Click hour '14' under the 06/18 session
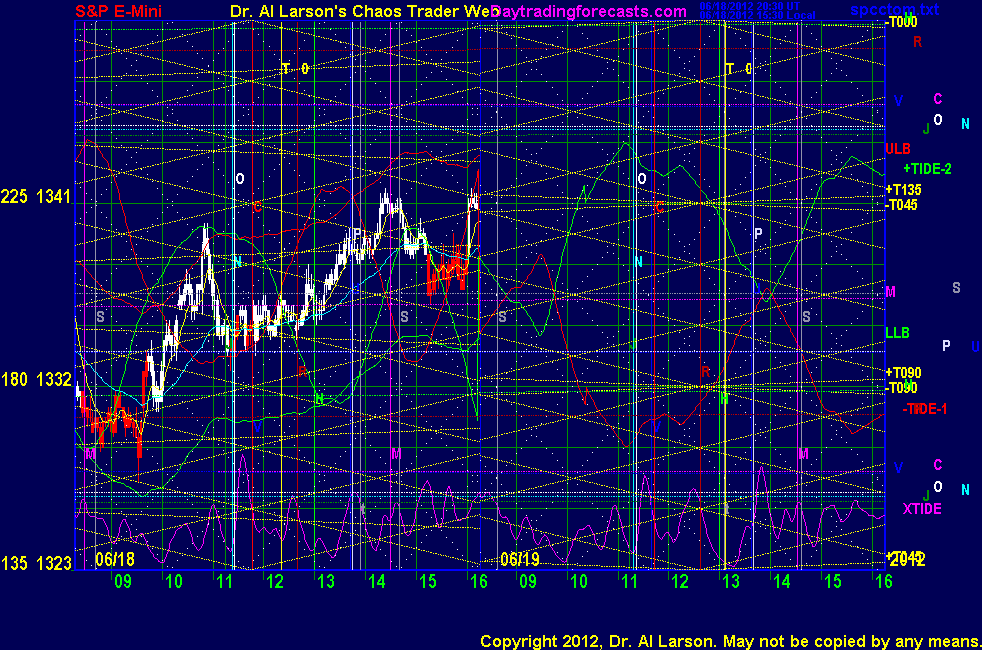 [x=377, y=582]
